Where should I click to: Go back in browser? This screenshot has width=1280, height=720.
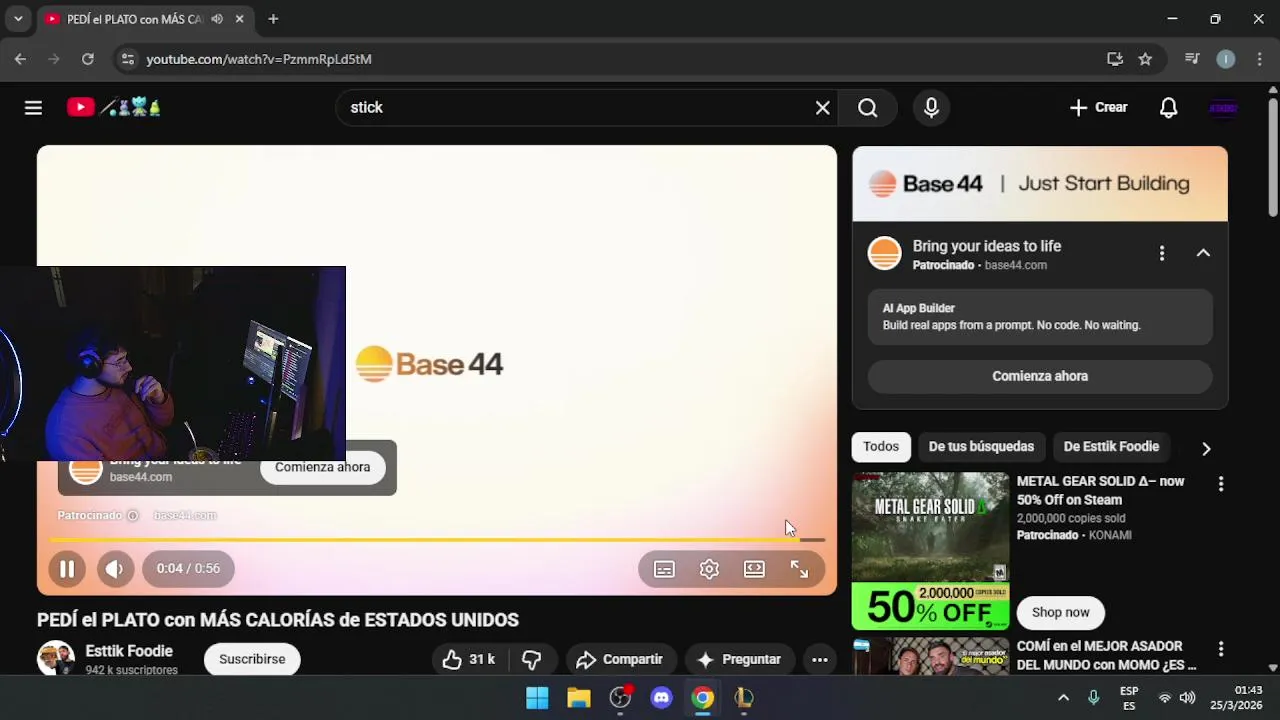[20, 59]
